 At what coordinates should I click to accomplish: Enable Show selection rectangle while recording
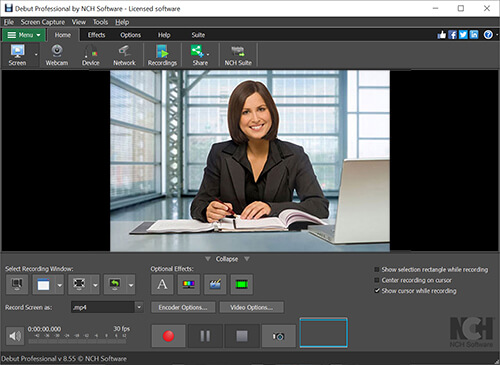pos(377,269)
